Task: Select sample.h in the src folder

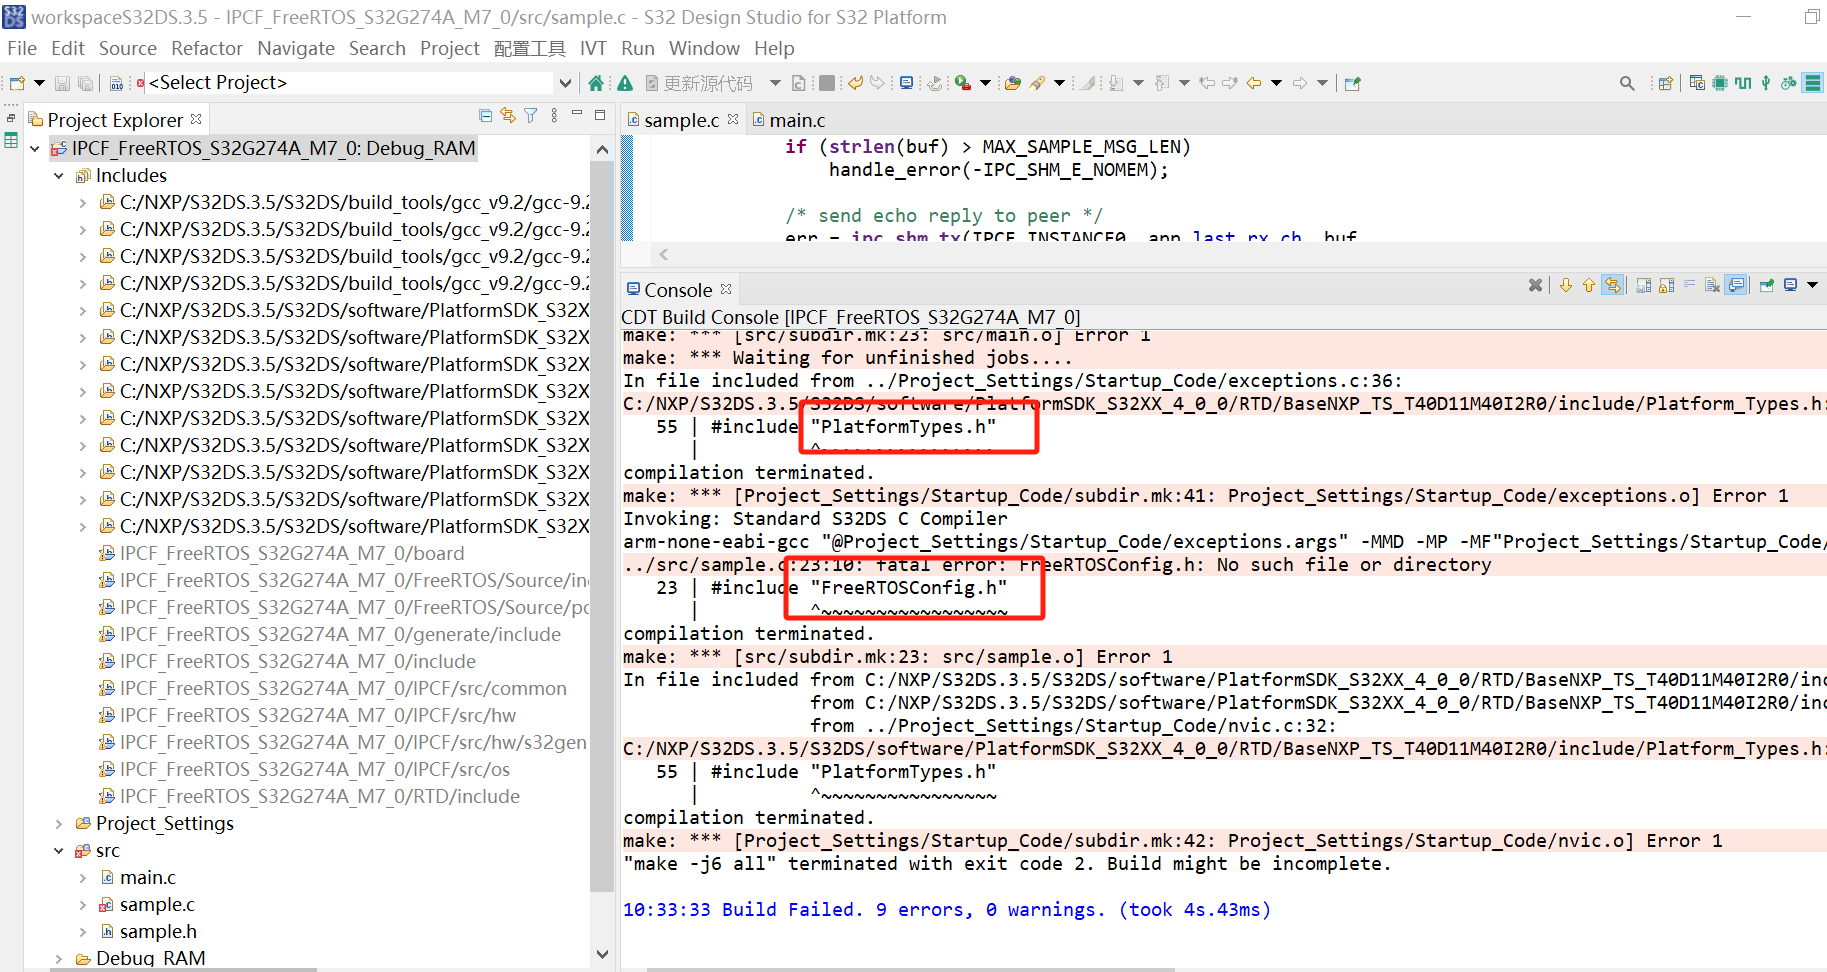Action: coord(157,930)
